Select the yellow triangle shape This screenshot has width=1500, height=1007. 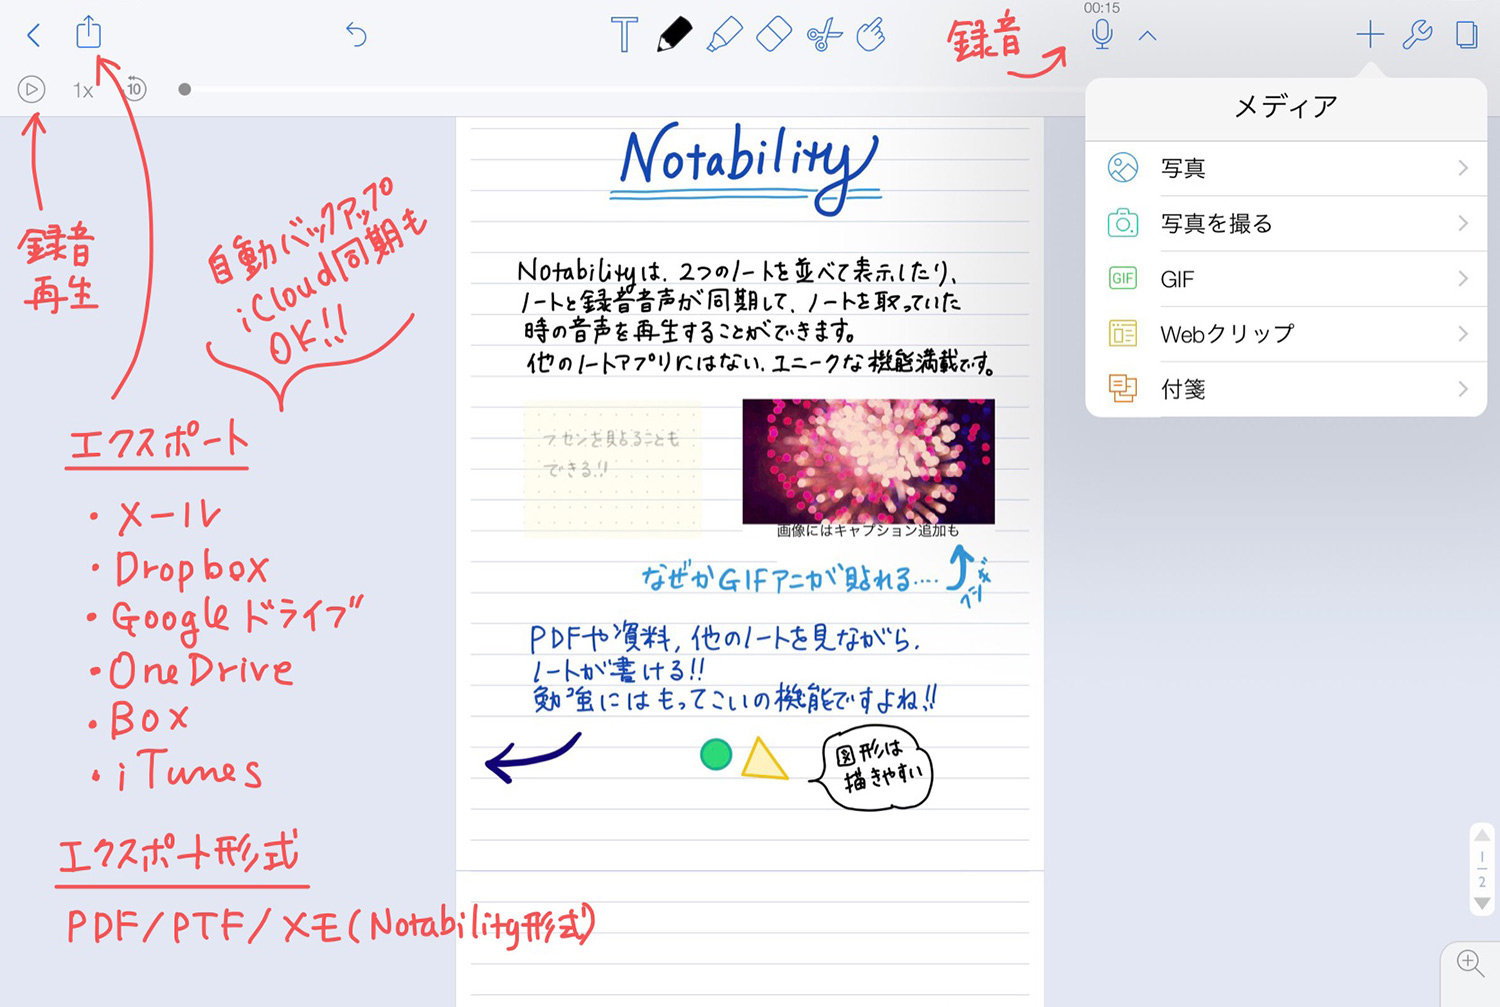764,759
